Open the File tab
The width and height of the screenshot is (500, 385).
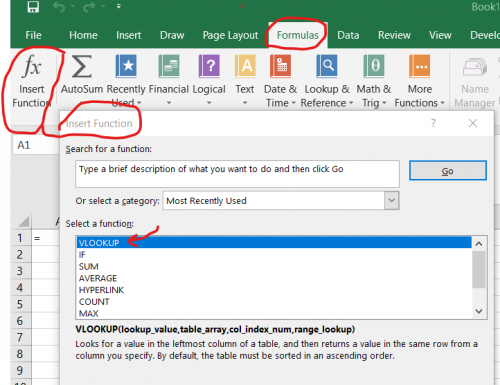click(x=33, y=35)
